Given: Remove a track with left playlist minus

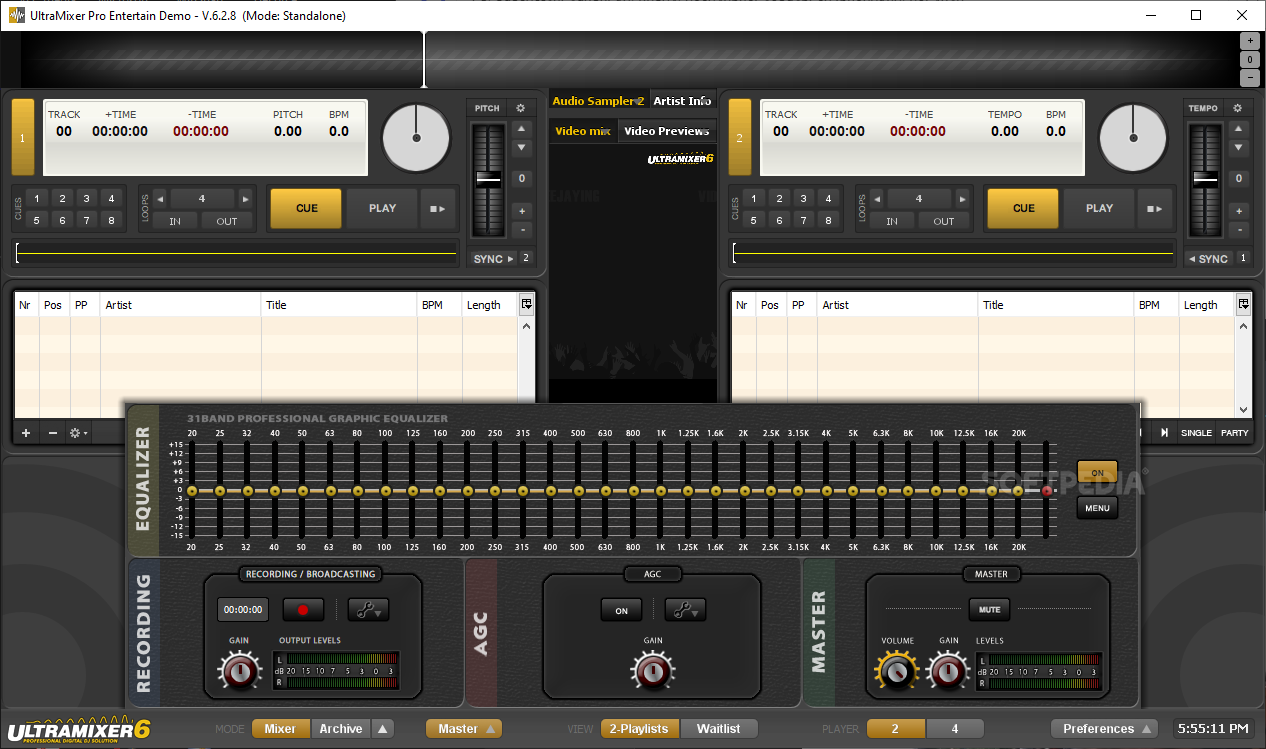Looking at the screenshot, I should [53, 433].
